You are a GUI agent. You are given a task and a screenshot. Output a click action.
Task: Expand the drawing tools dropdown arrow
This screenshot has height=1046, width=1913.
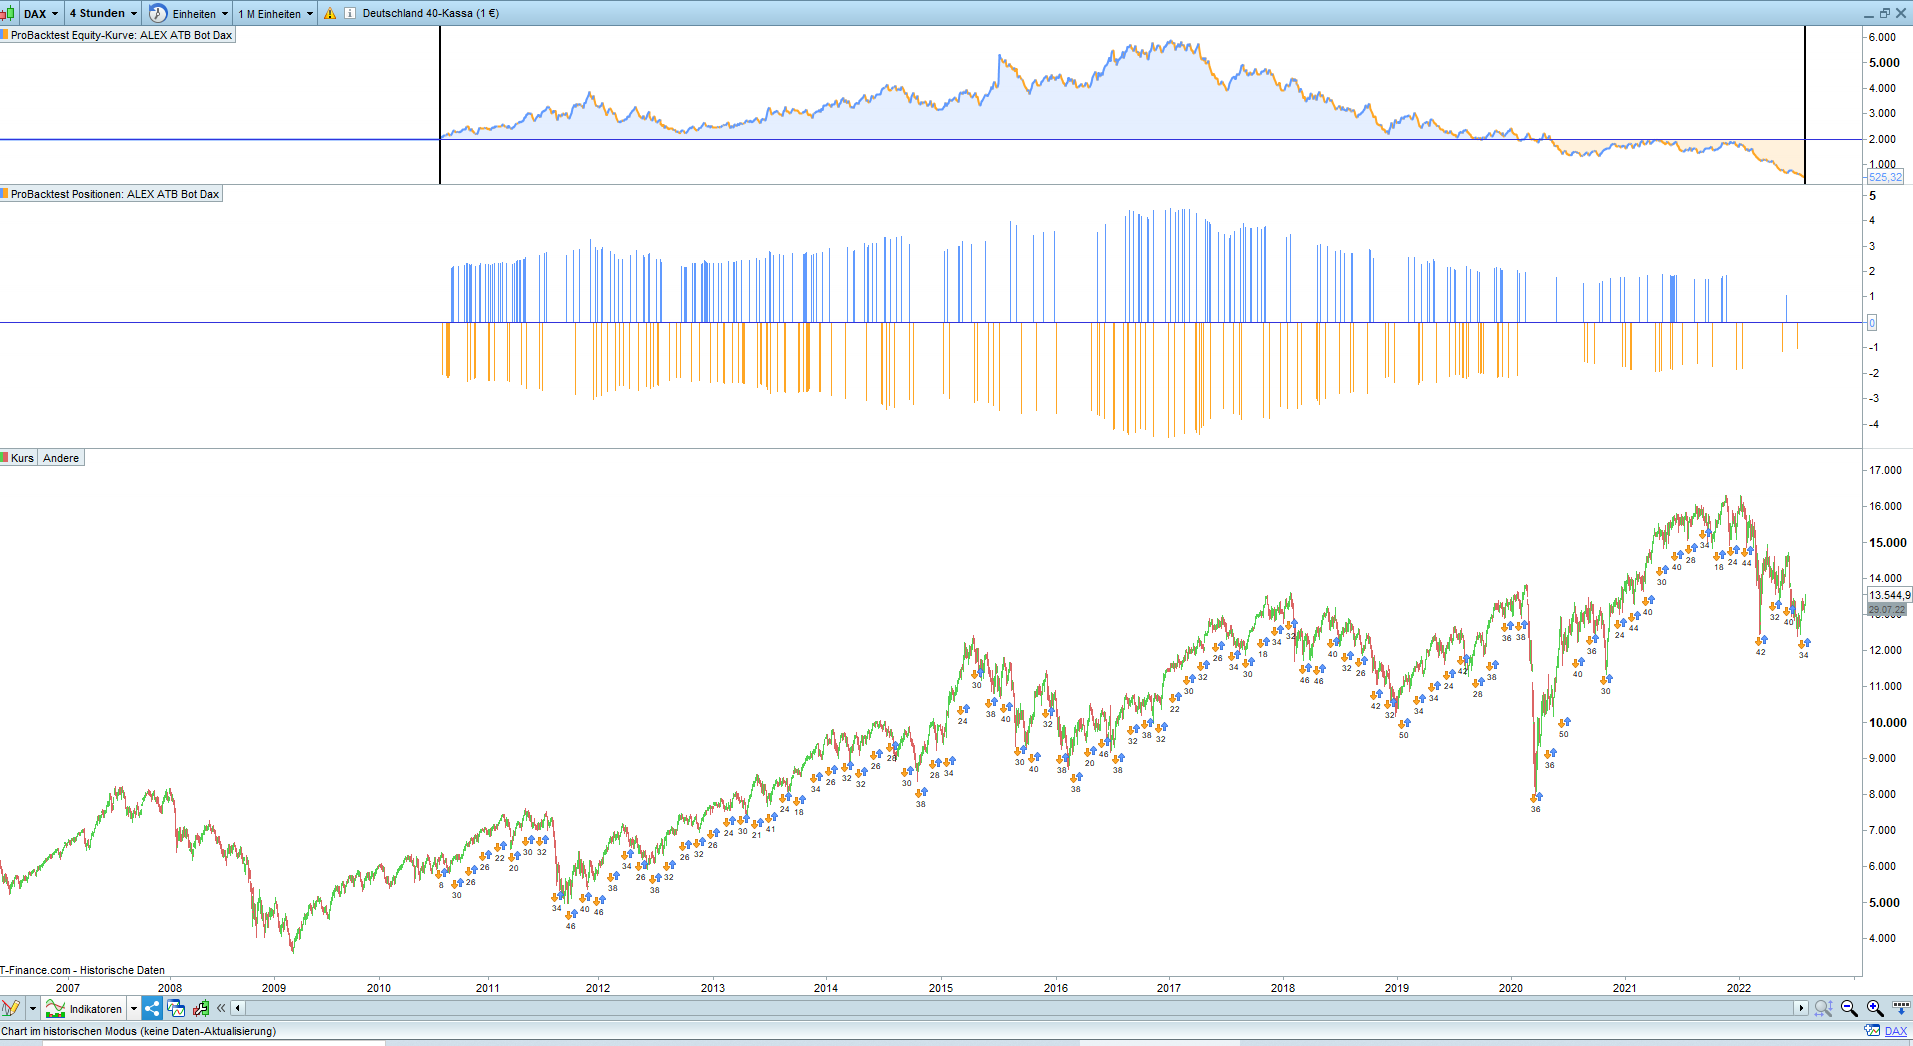coord(32,1008)
